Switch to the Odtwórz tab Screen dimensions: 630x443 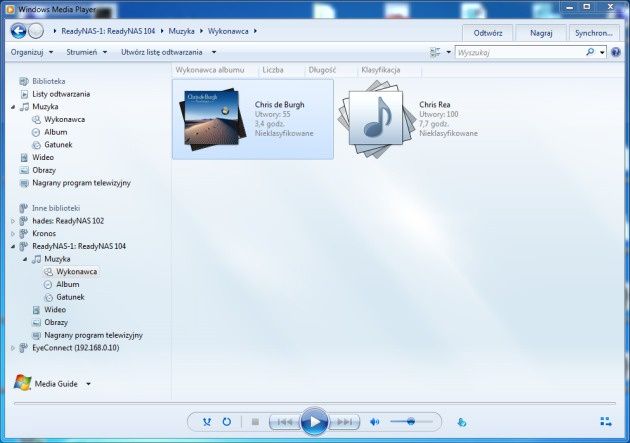(x=488, y=33)
